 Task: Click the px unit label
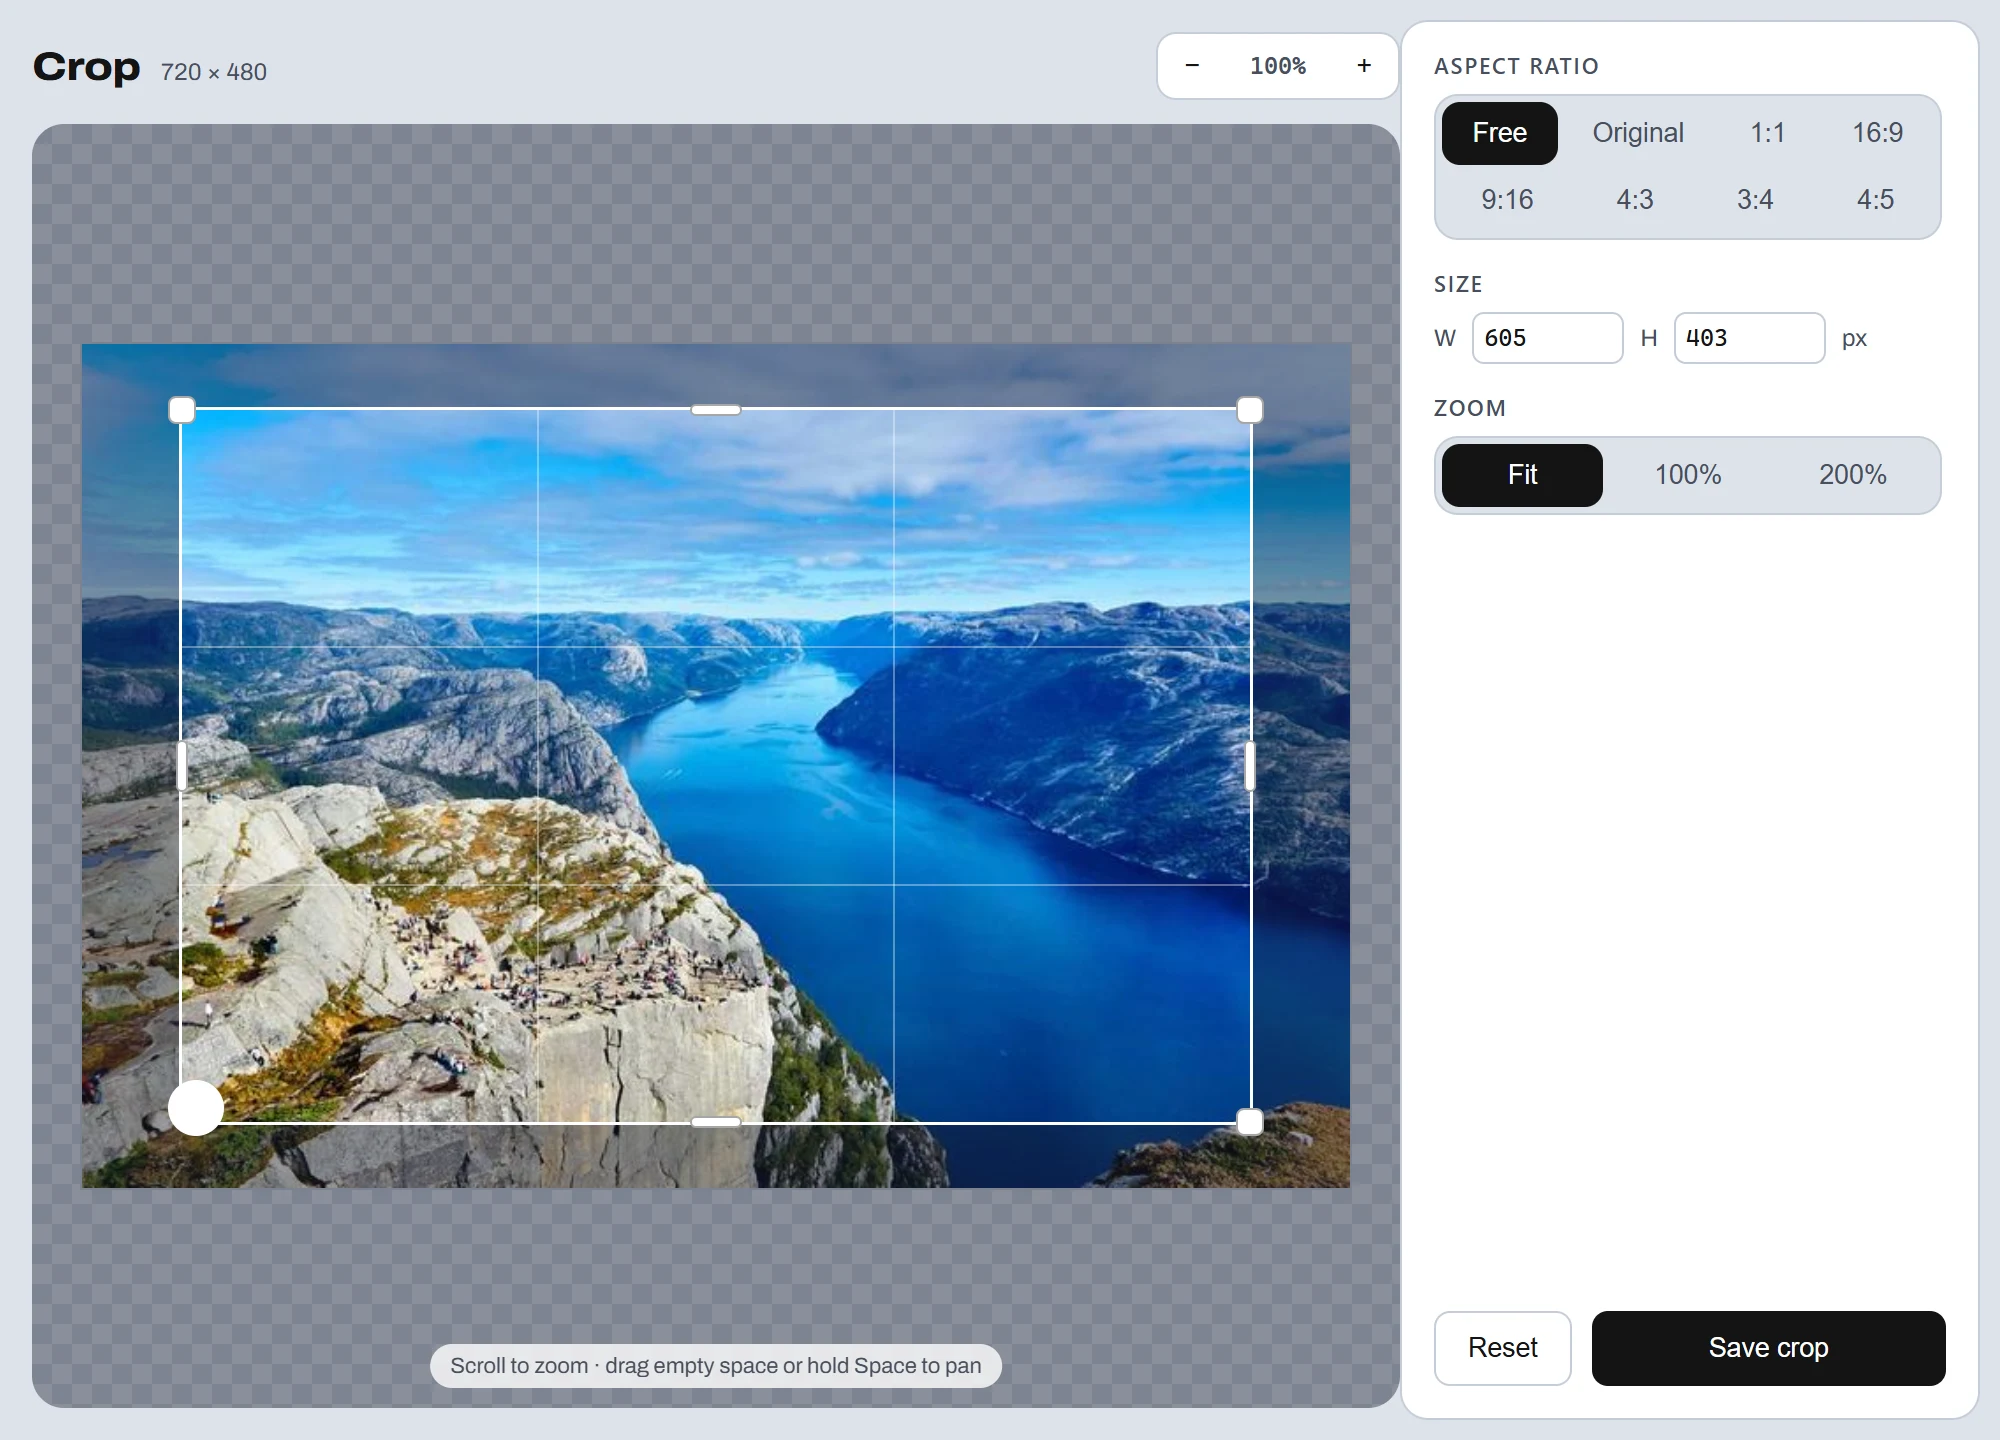tap(1854, 339)
